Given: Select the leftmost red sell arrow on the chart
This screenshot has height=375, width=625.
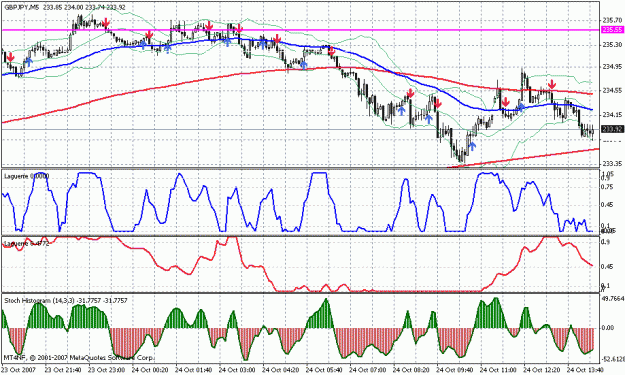Looking at the screenshot, I should [10, 57].
